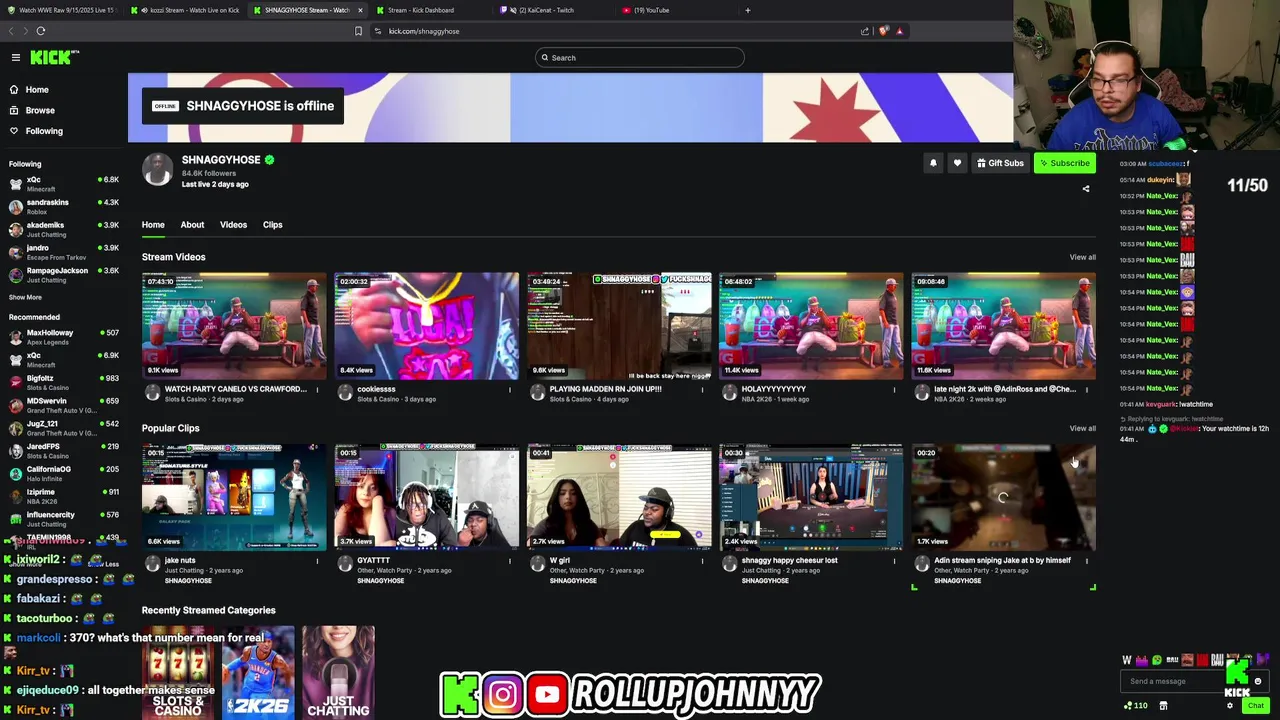Toggle the heart follow button
The image size is (1280, 720).
click(957, 163)
